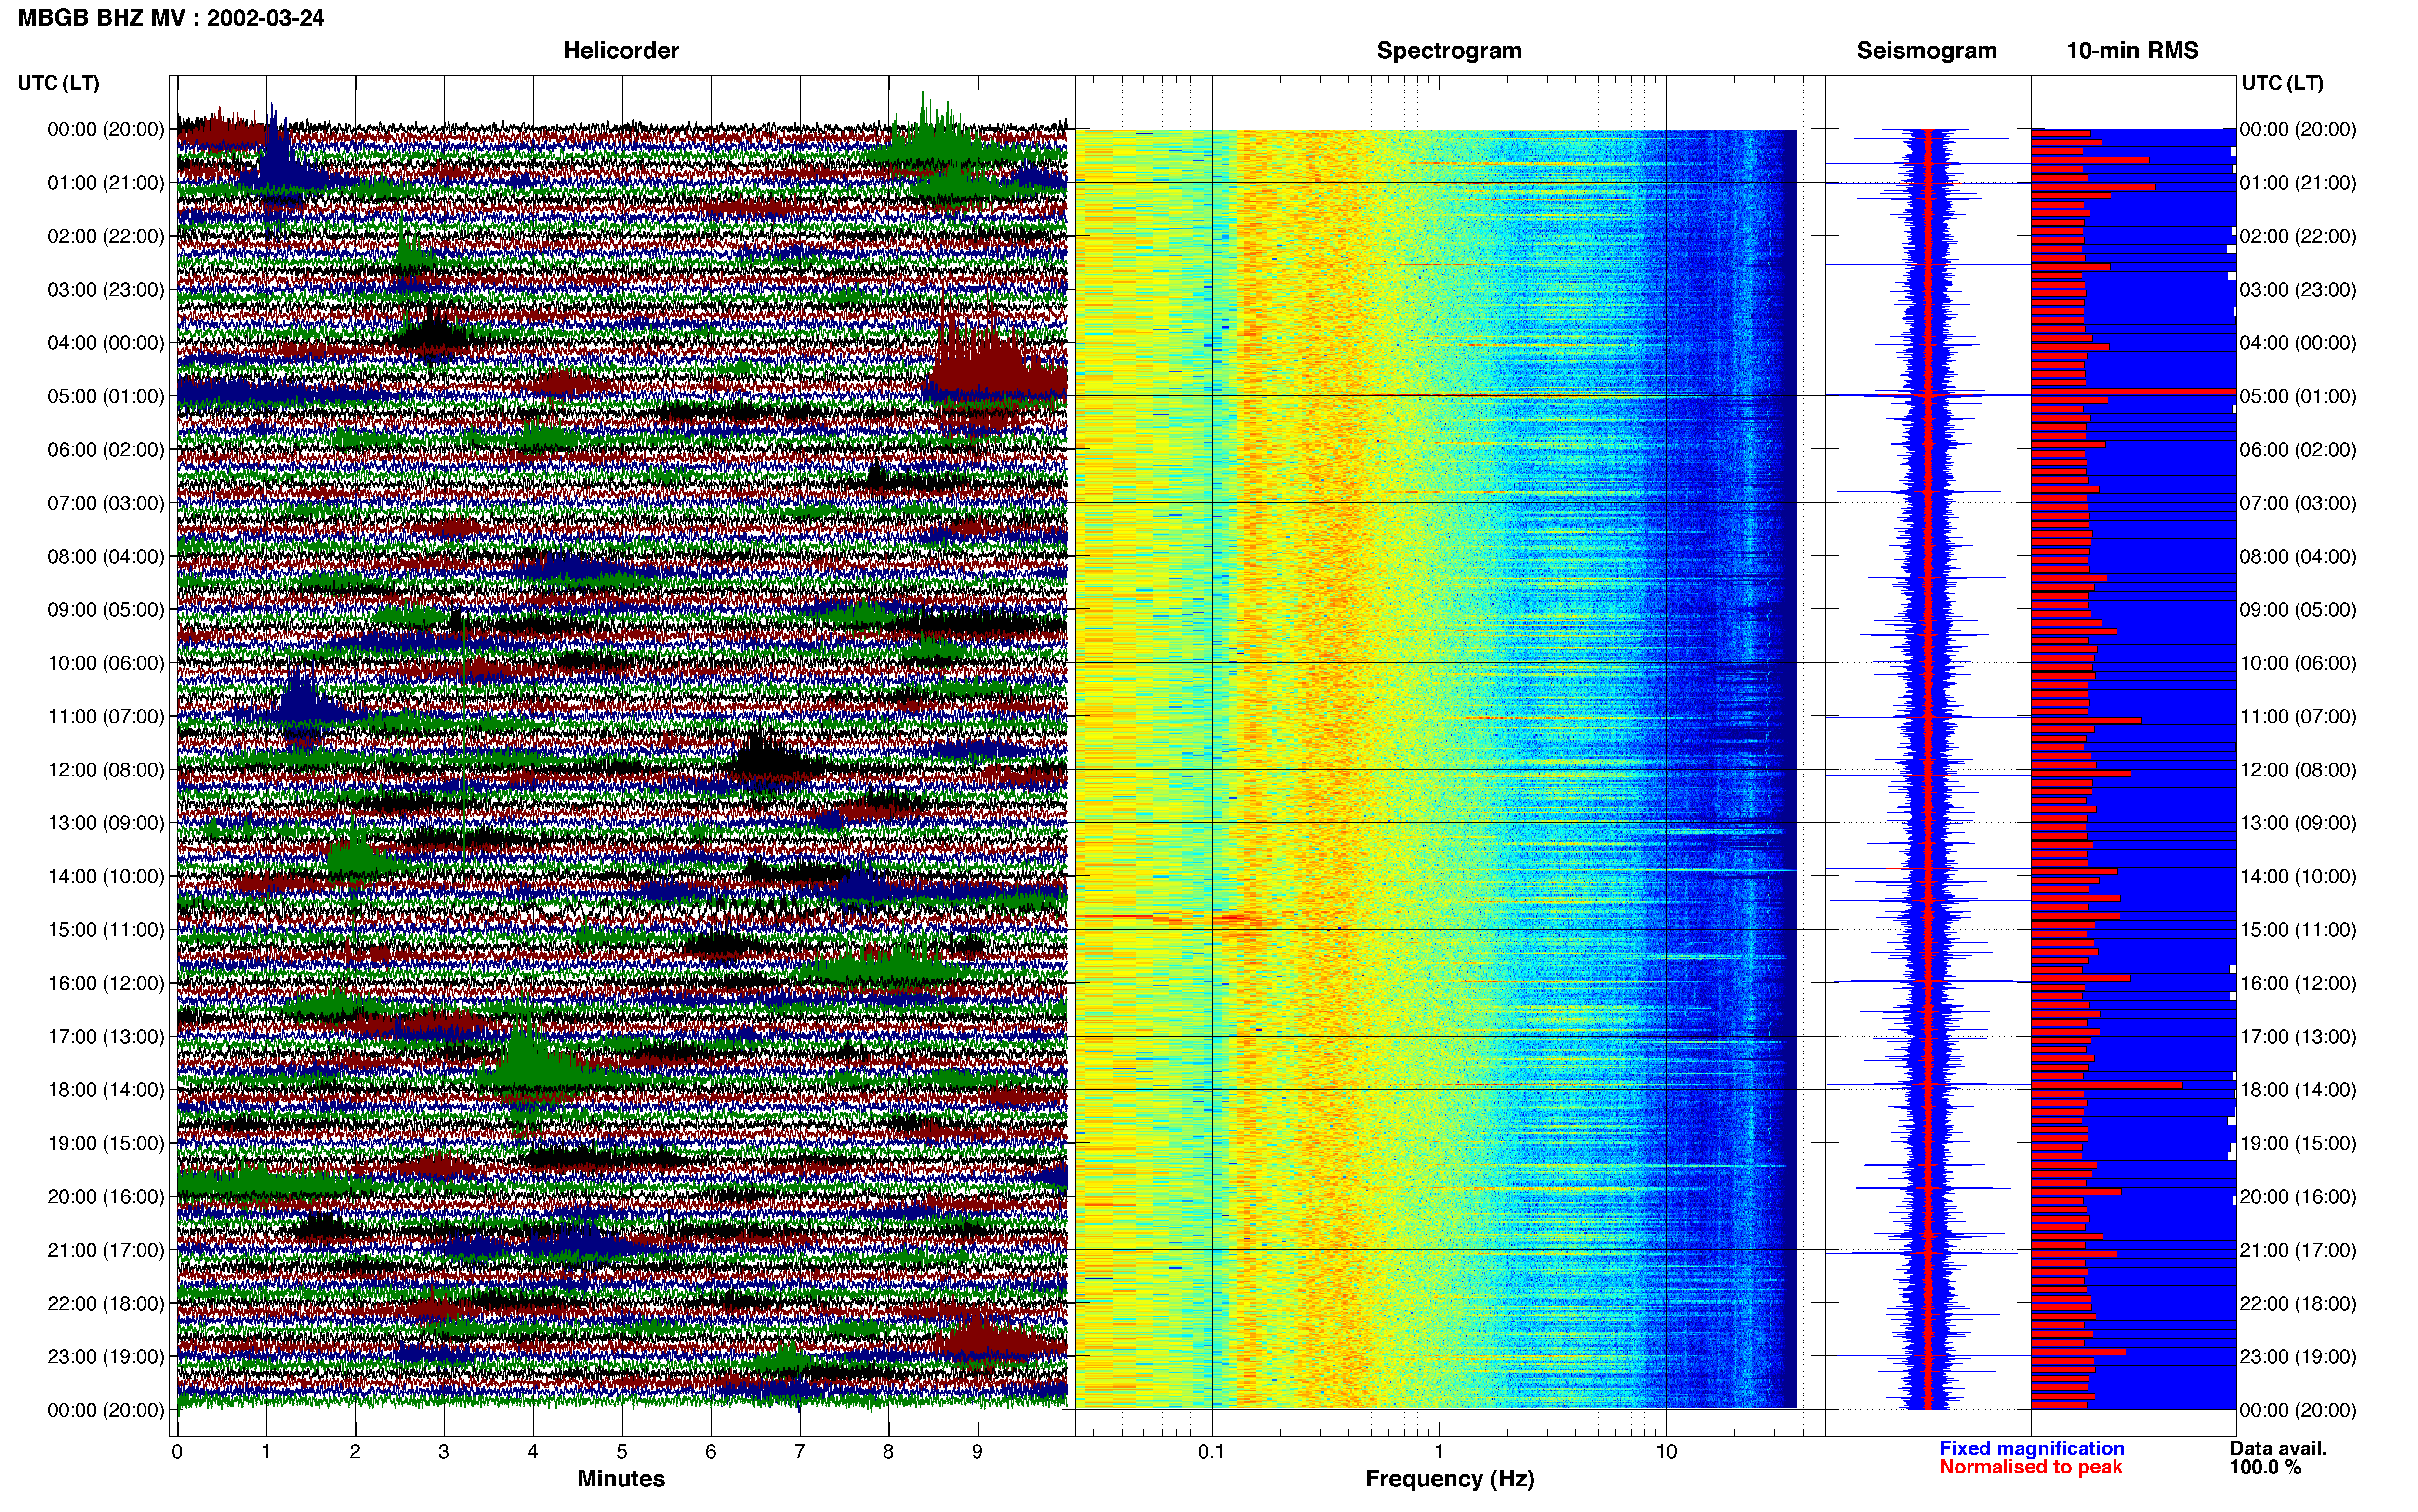Click the right '05:00 (01:00)' time label
Screen dimensions: 2418x1512
click(x=2298, y=396)
